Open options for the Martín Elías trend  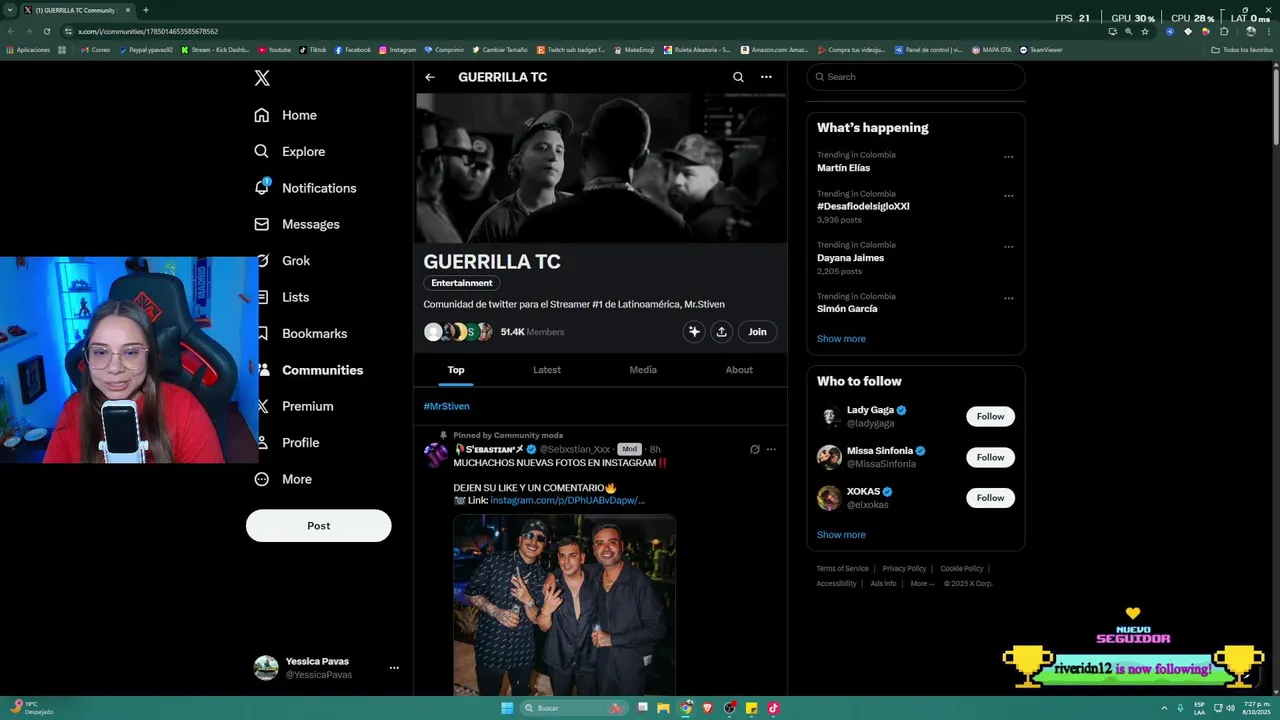click(x=1009, y=157)
